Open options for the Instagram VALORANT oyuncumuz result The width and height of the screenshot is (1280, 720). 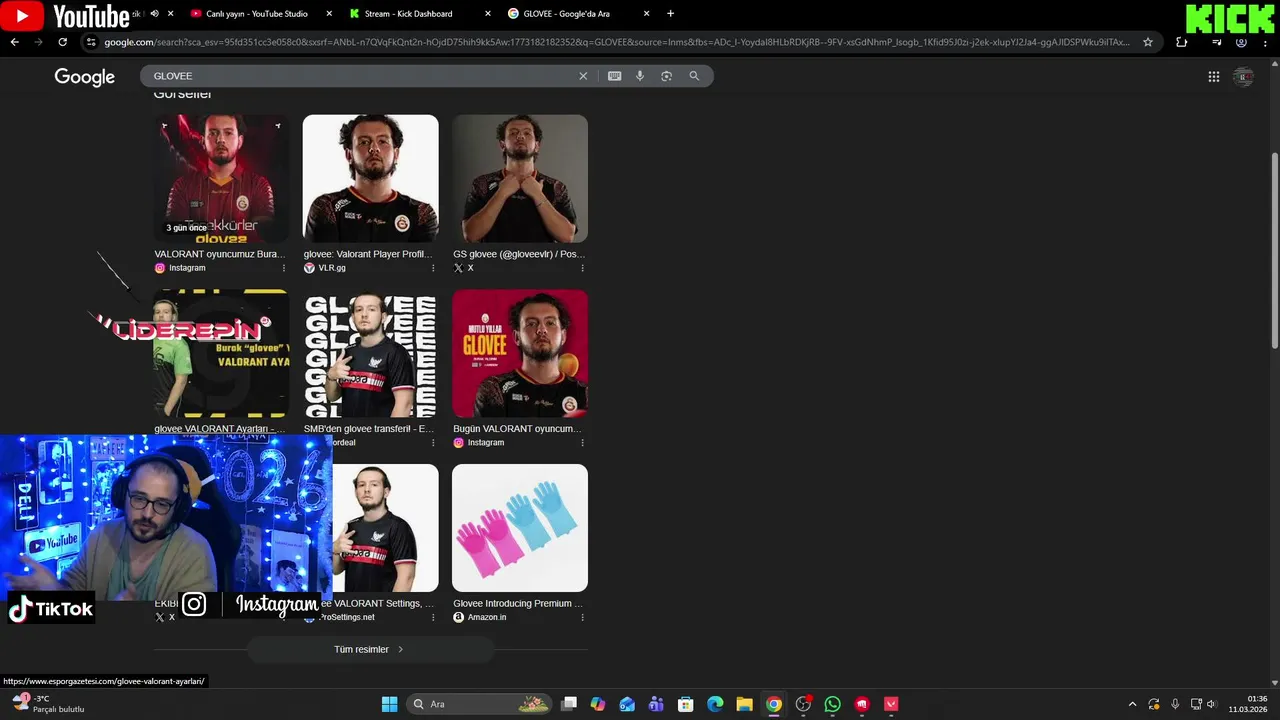point(283,268)
